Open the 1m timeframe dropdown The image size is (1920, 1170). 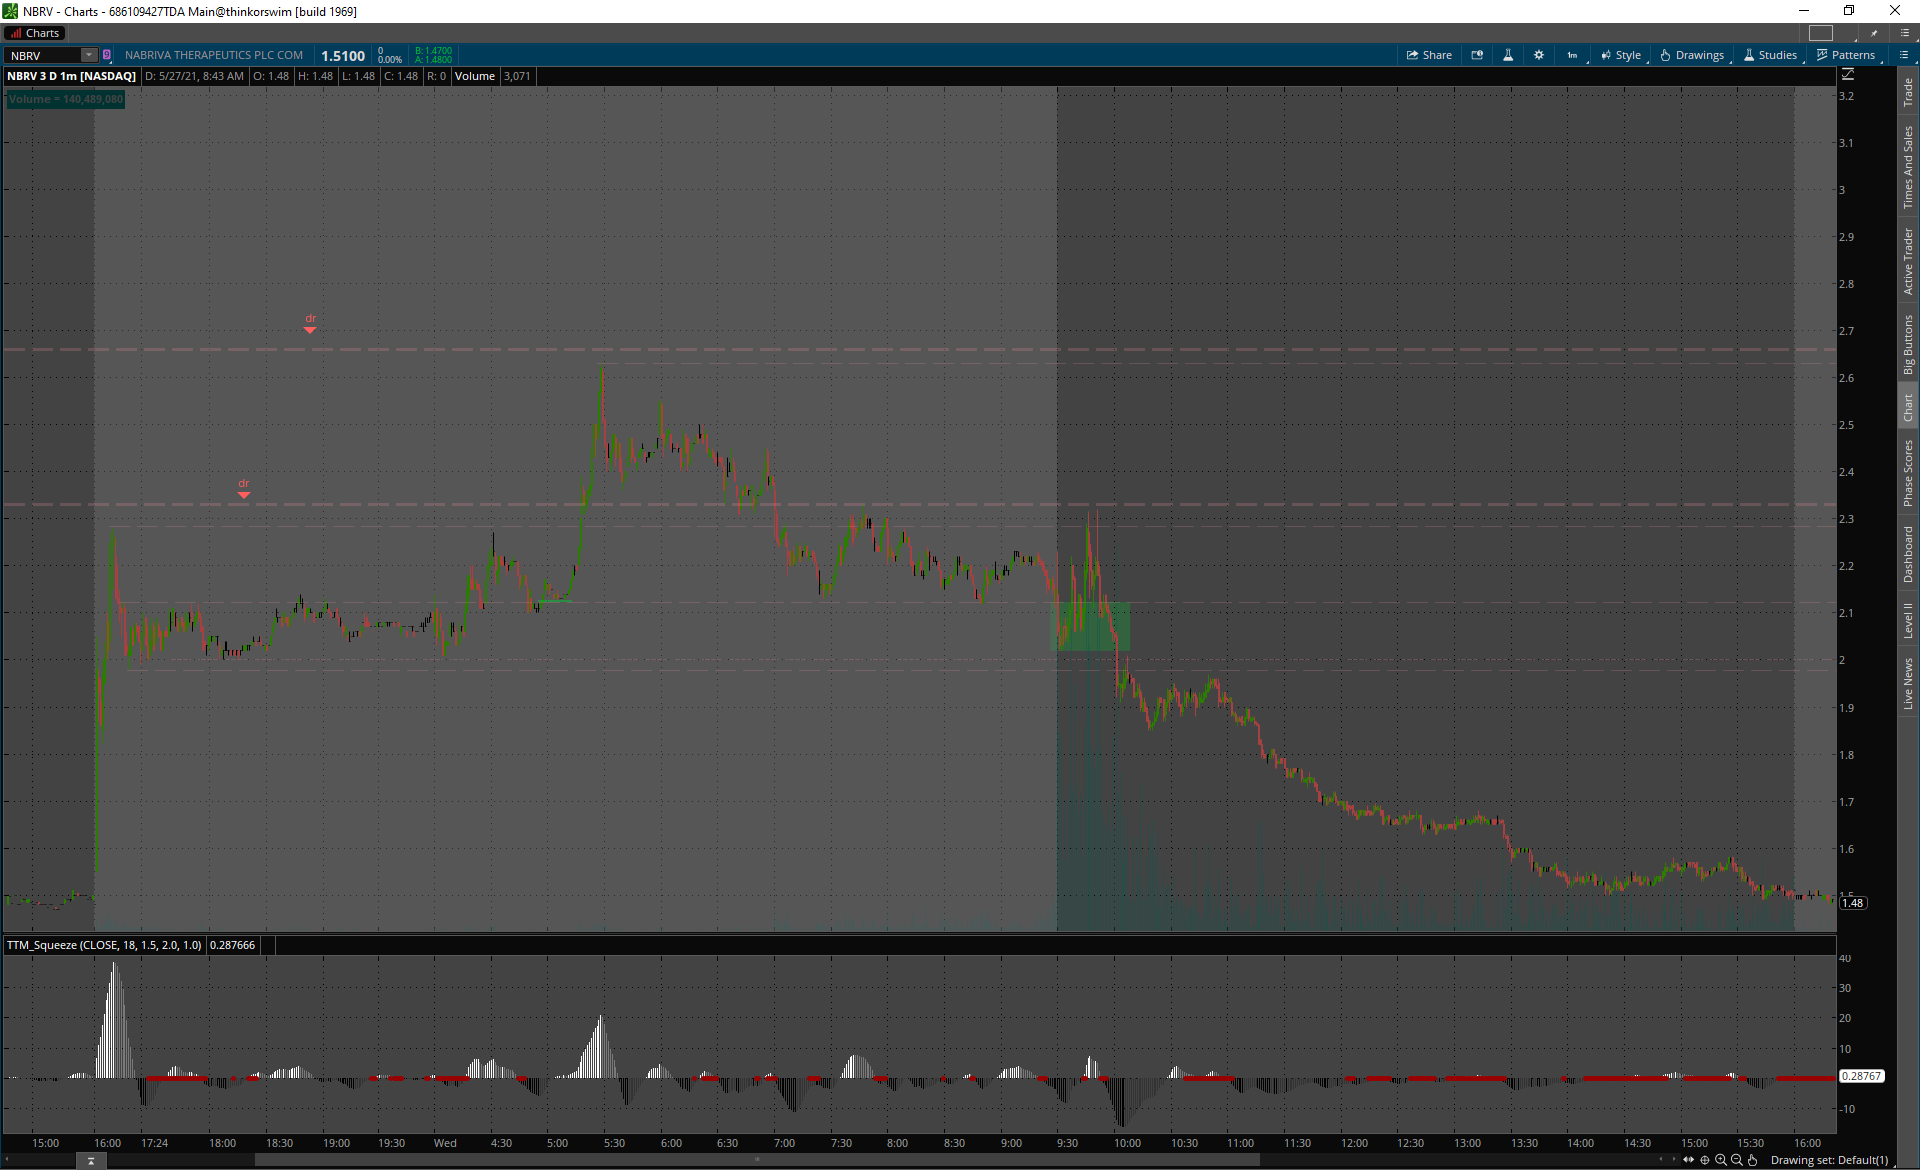pos(1574,55)
